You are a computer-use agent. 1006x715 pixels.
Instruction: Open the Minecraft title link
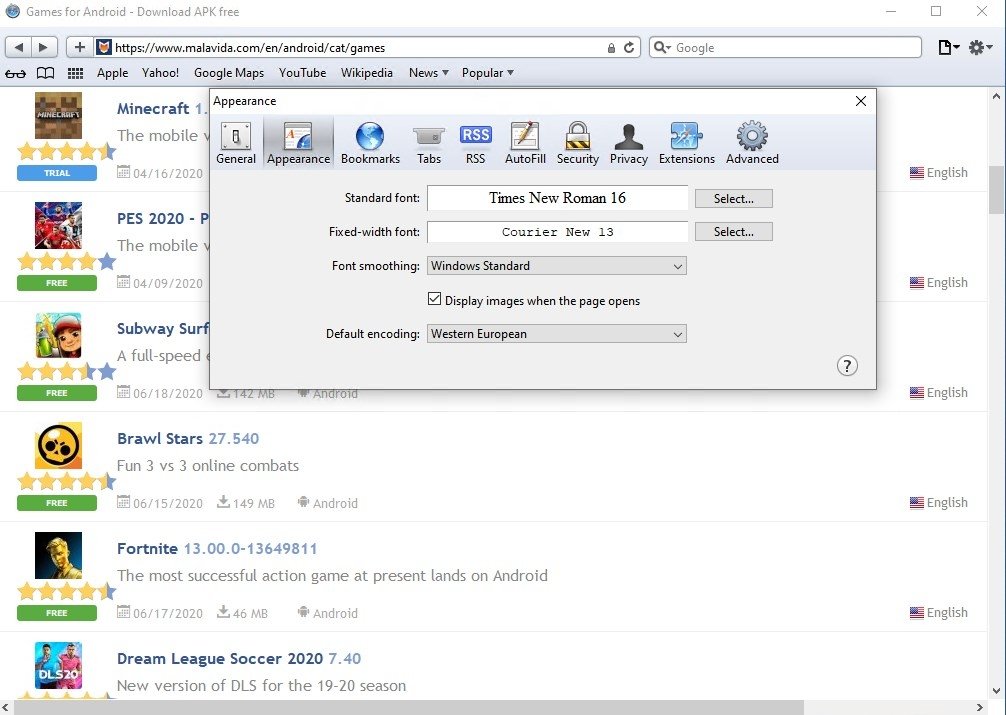pyautogui.click(x=153, y=108)
